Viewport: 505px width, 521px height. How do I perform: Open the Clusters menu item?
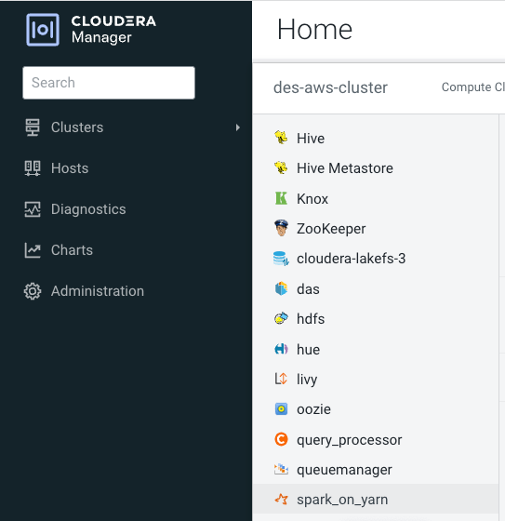tap(77, 127)
